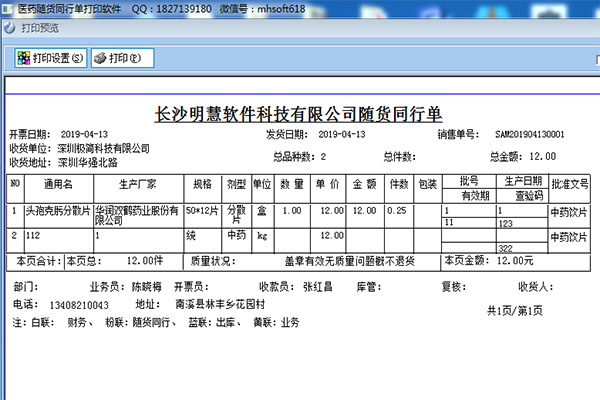
Task: Click the 批号 column header
Action: [x=469, y=181]
